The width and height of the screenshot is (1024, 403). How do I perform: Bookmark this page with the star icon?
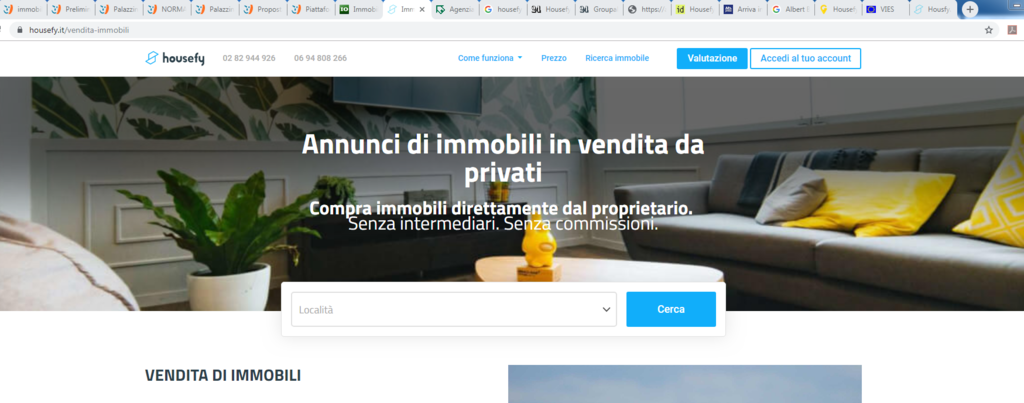tap(989, 30)
